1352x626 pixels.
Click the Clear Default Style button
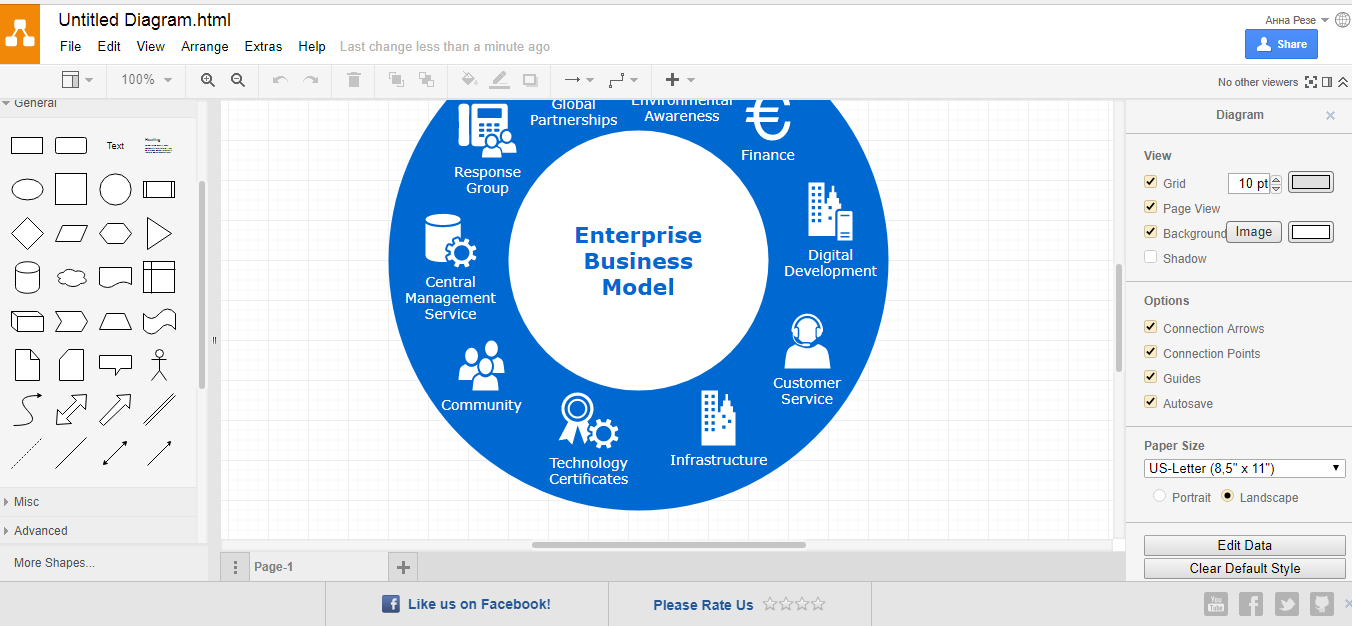[1245, 568]
